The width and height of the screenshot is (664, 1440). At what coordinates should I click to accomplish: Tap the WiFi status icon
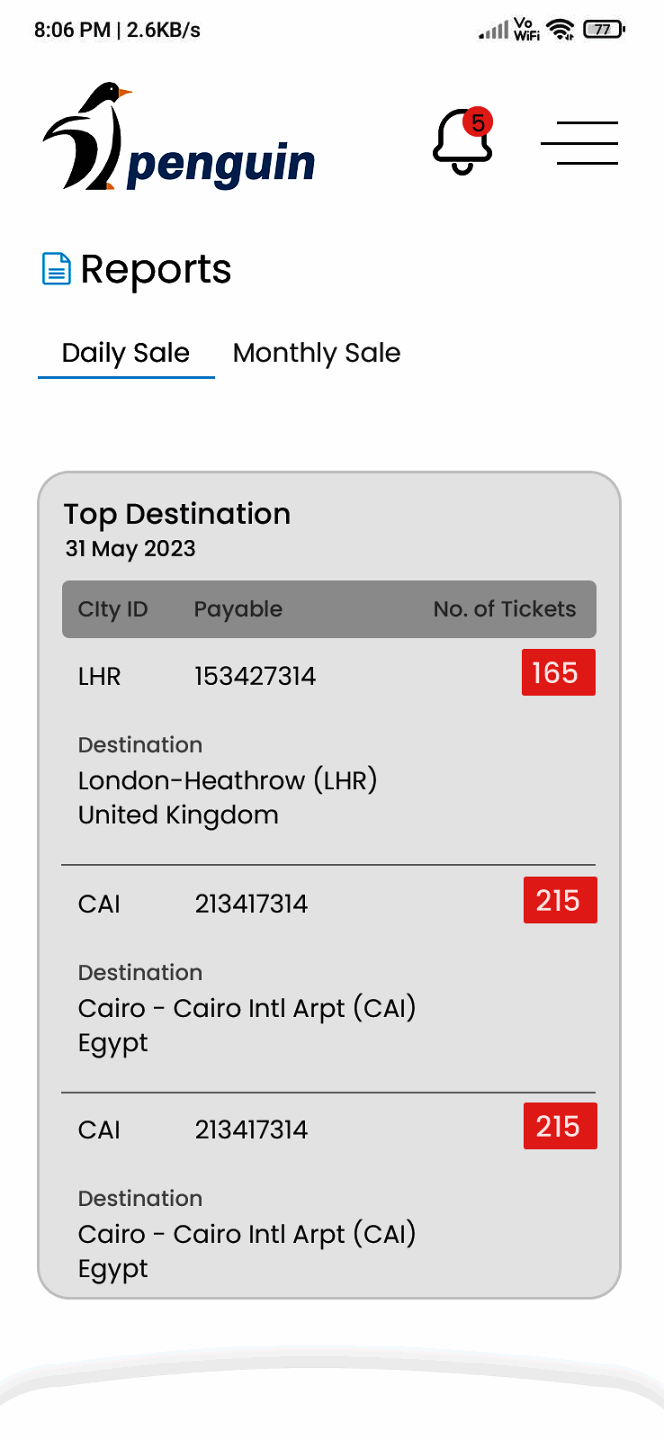pyautogui.click(x=561, y=30)
